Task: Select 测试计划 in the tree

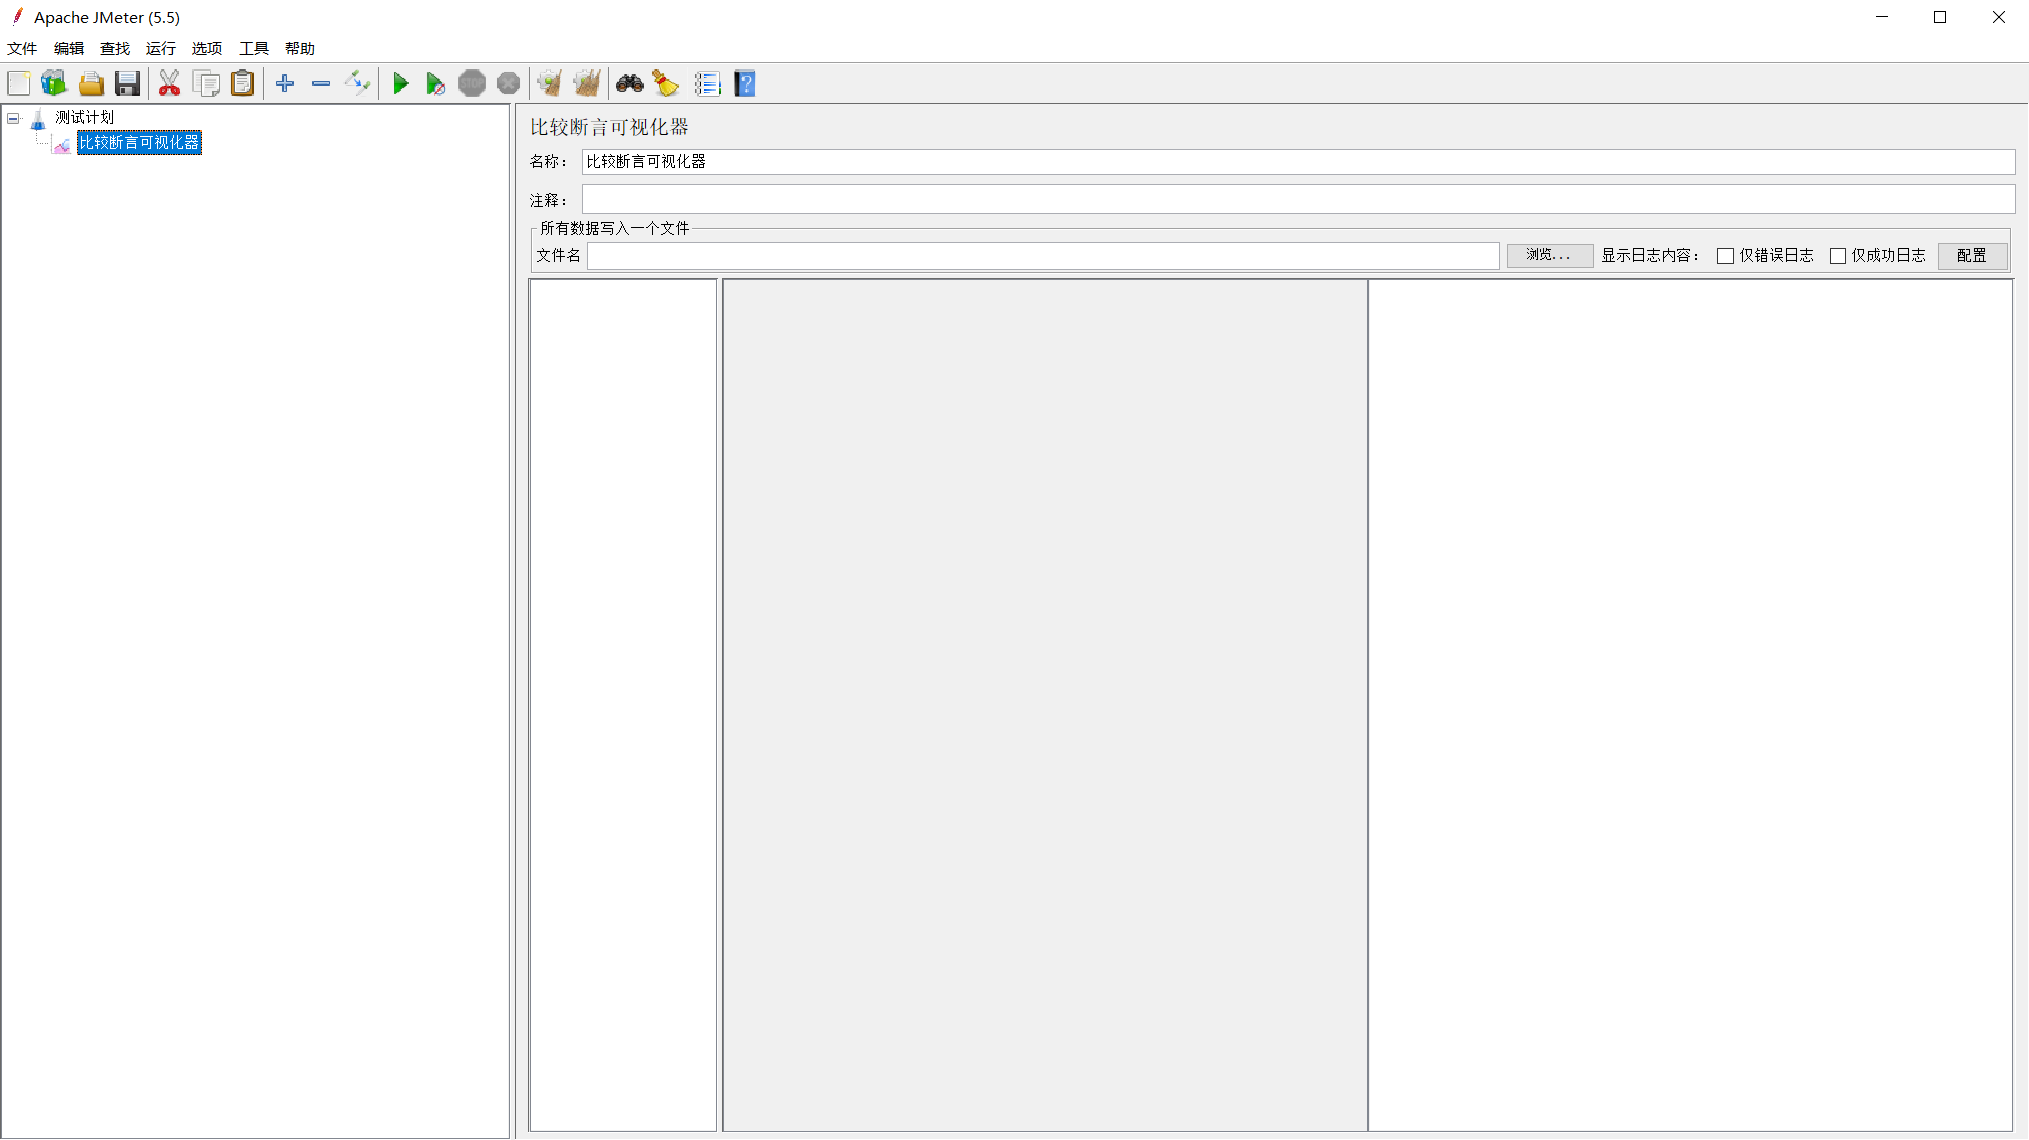Action: coord(85,118)
